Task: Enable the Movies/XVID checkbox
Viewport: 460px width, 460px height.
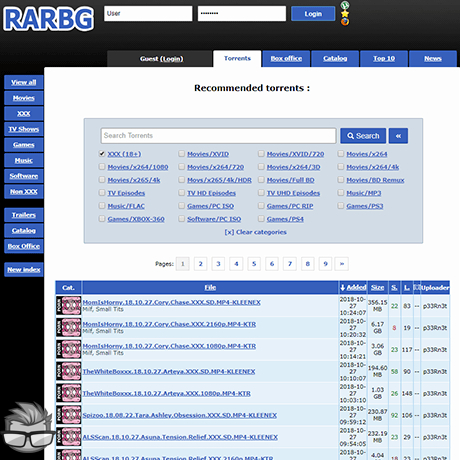Action: [181, 154]
